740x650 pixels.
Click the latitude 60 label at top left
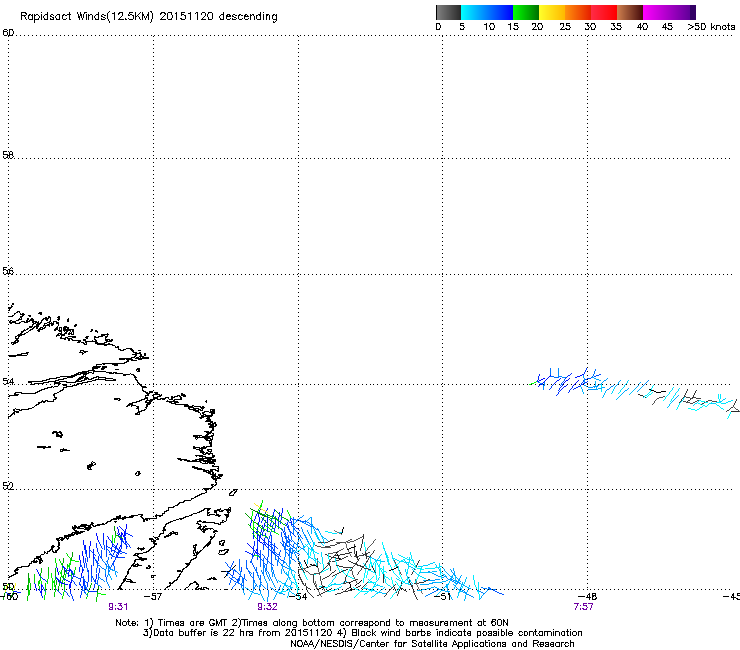tap(8, 33)
